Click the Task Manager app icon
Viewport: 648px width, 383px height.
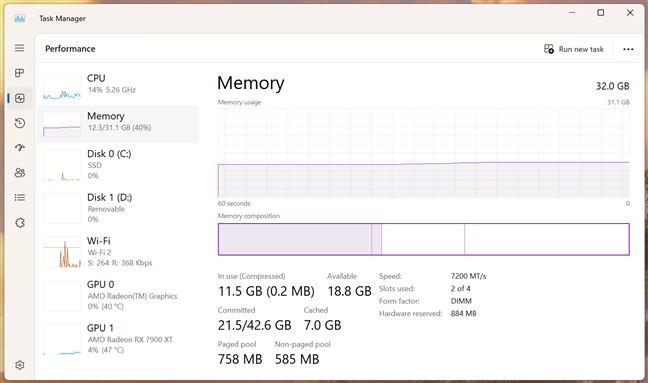click(19, 18)
